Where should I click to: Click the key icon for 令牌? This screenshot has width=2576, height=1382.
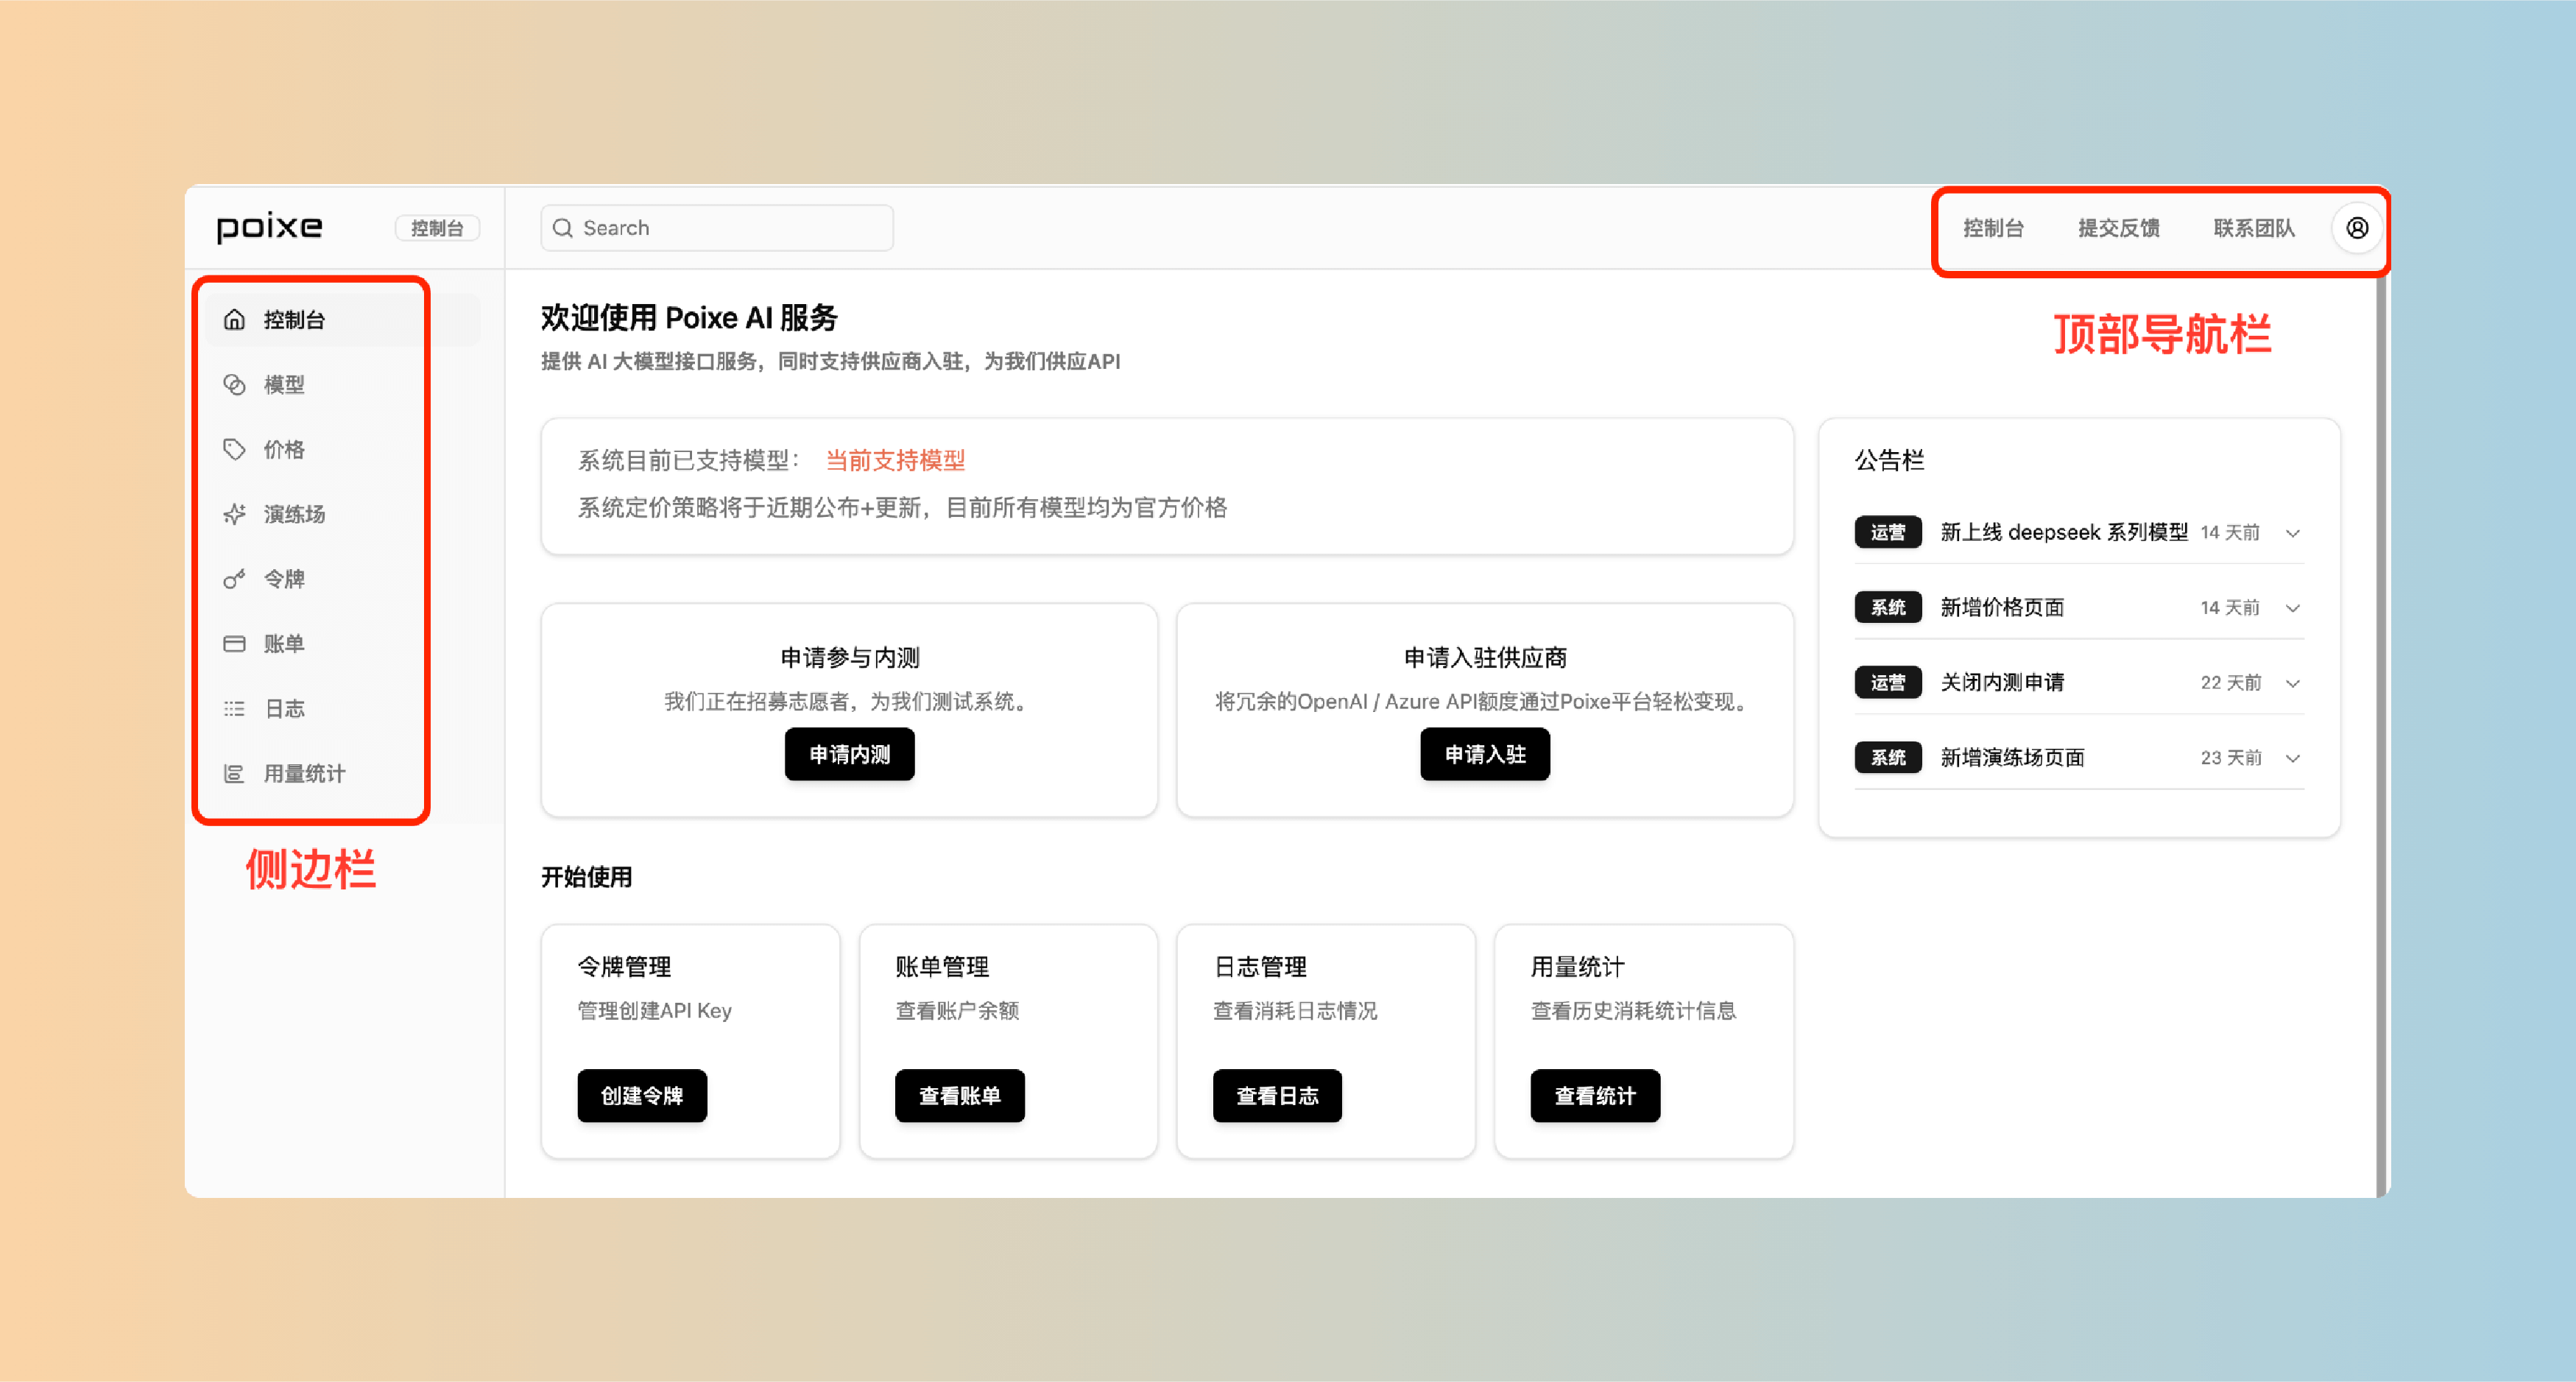[234, 579]
